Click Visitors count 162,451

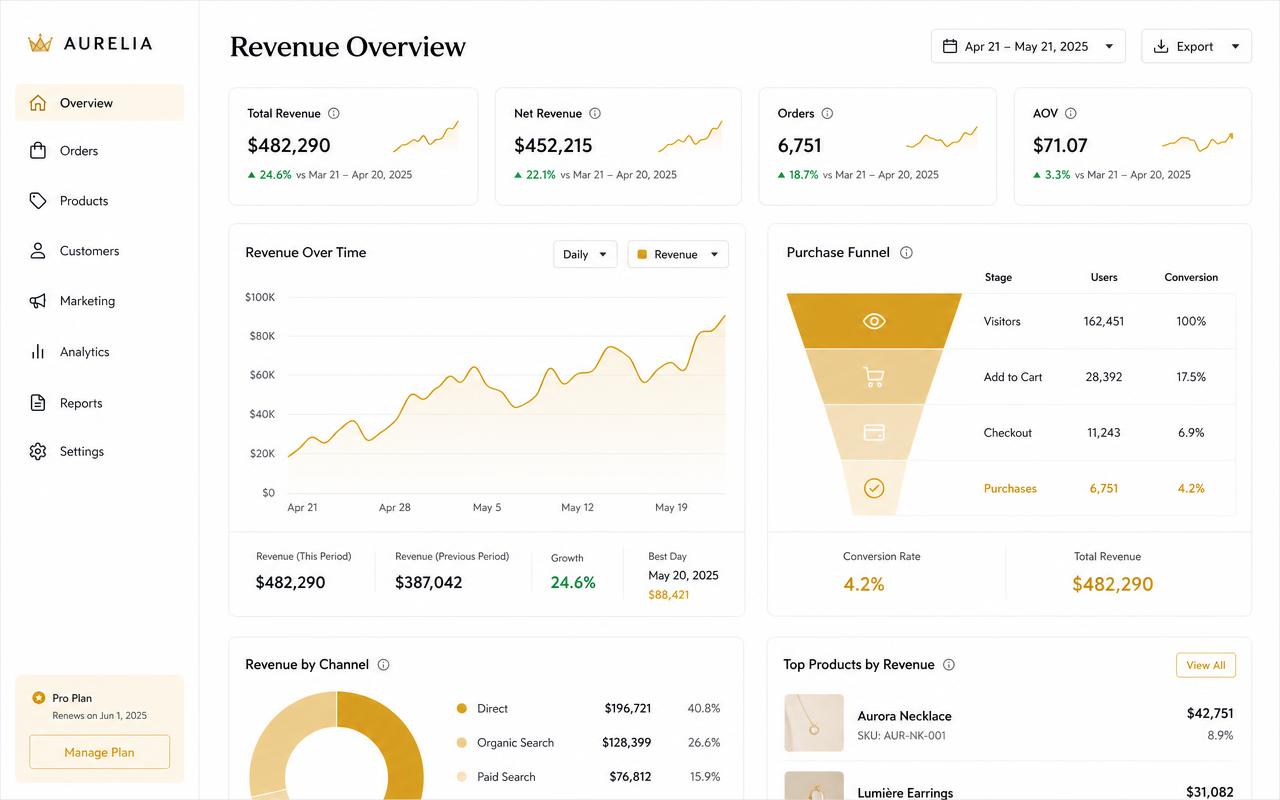(1104, 321)
